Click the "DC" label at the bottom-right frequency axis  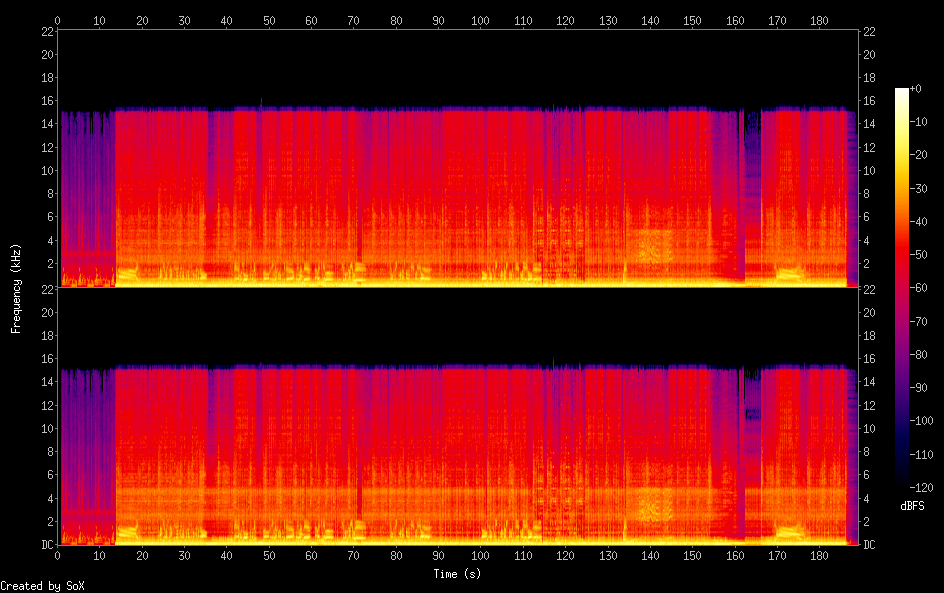(x=869, y=544)
